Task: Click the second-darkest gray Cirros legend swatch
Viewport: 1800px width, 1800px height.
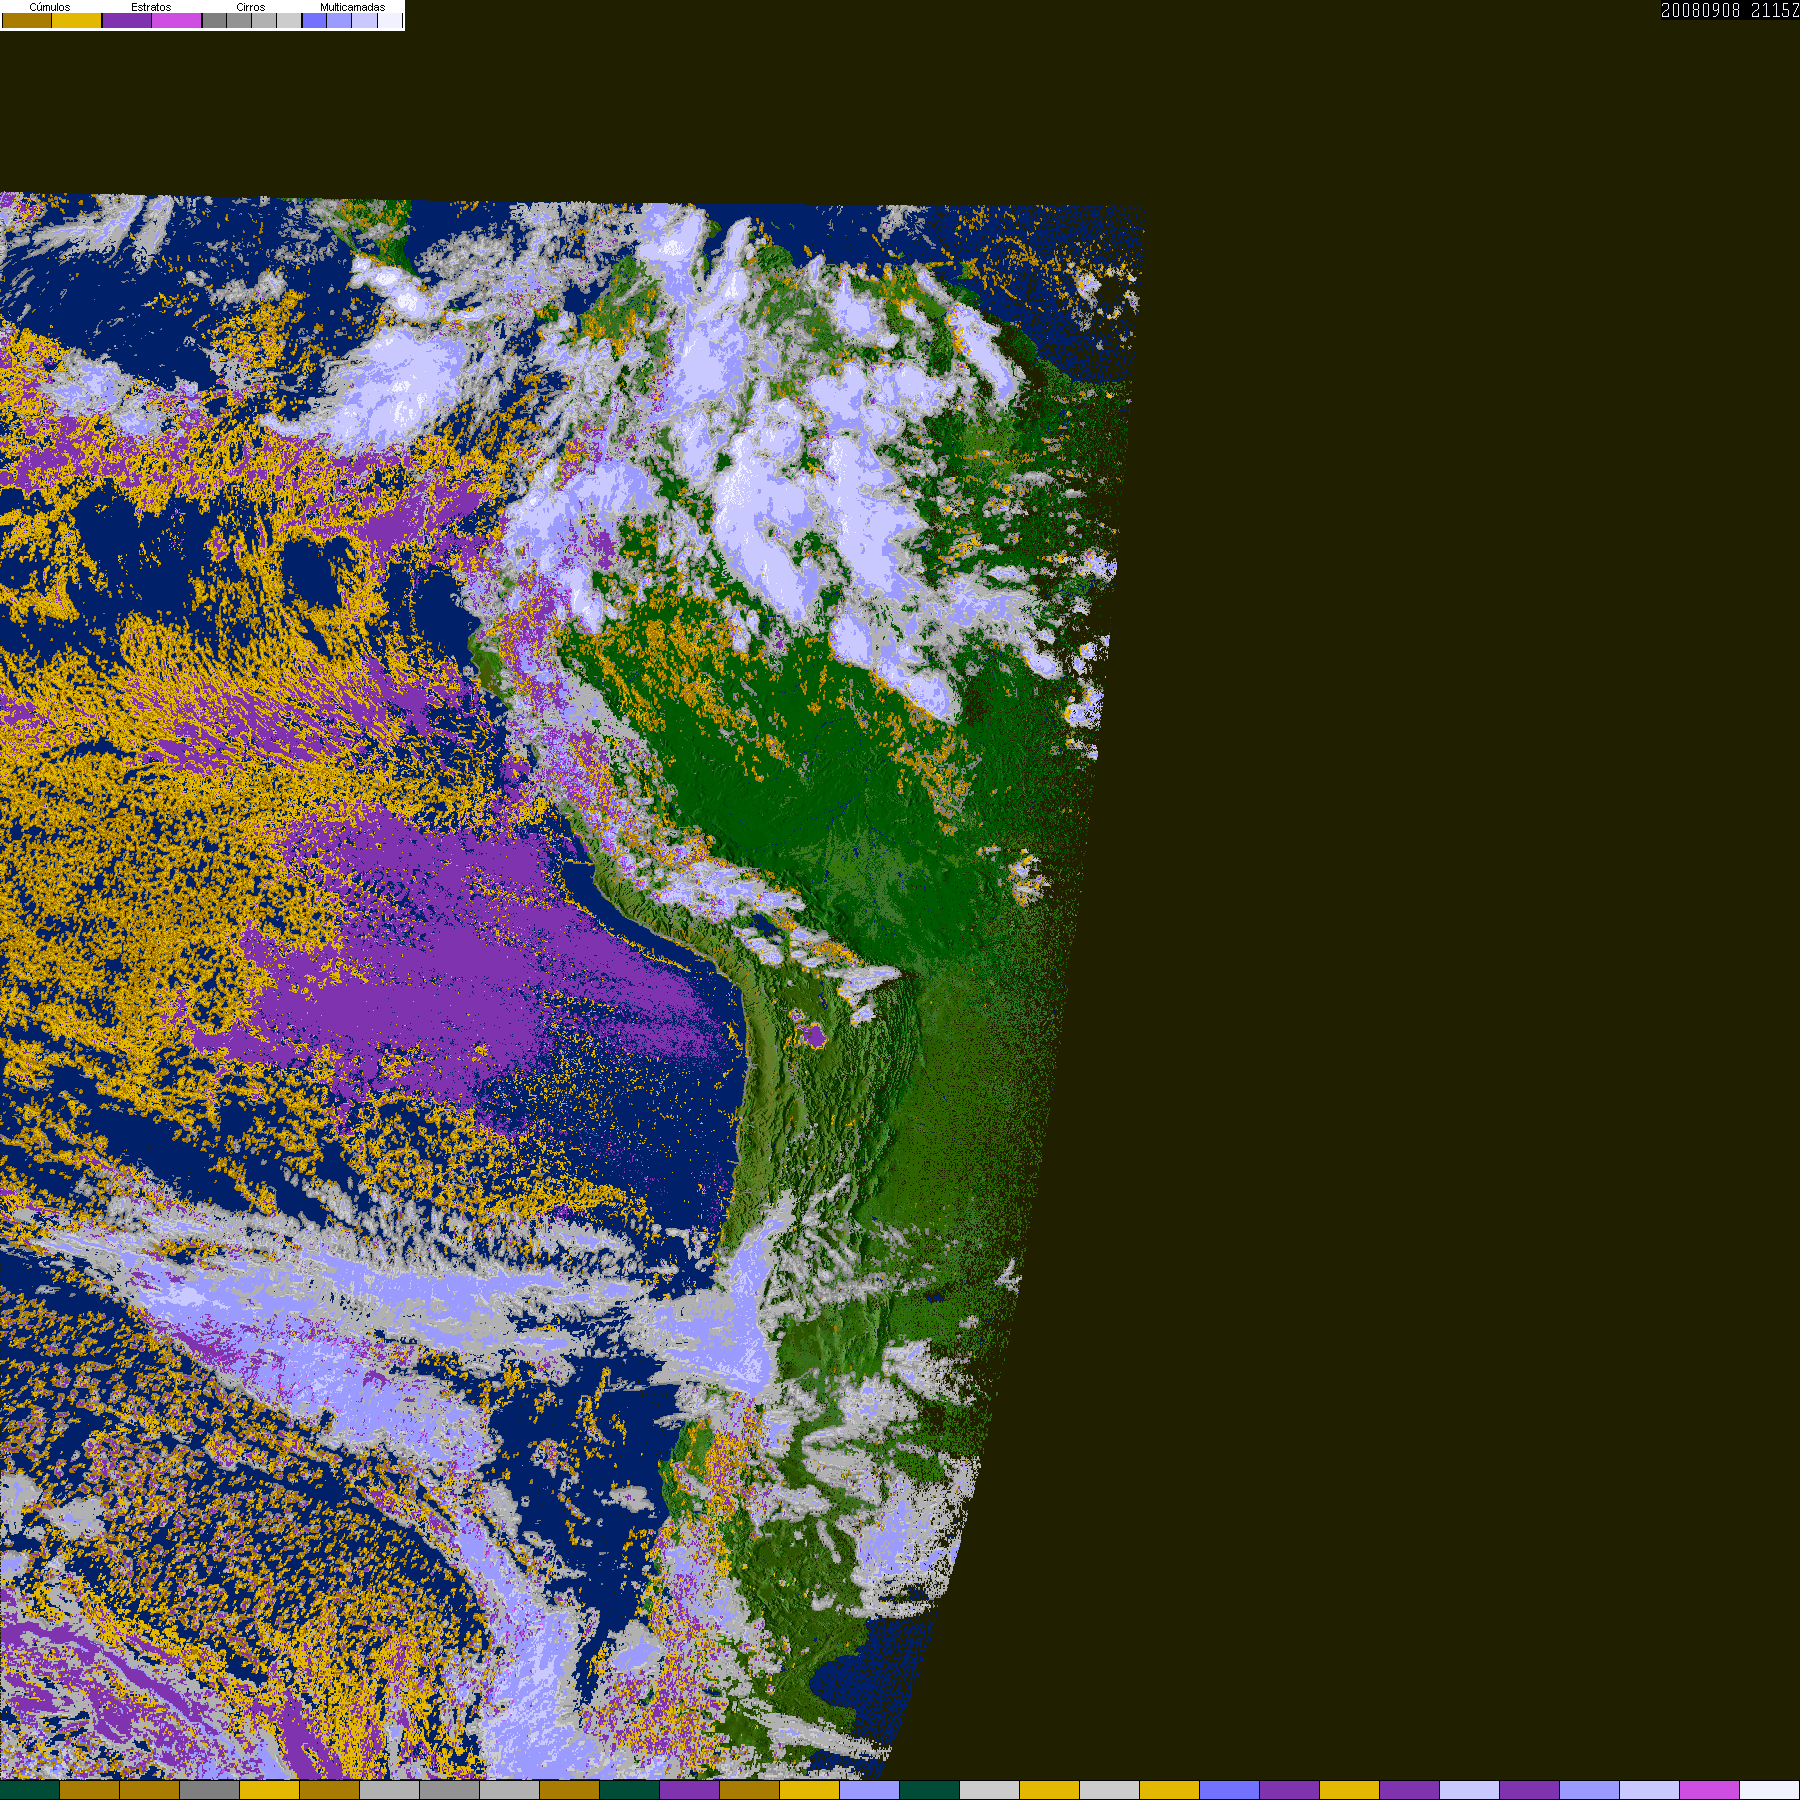Action: pyautogui.click(x=239, y=21)
